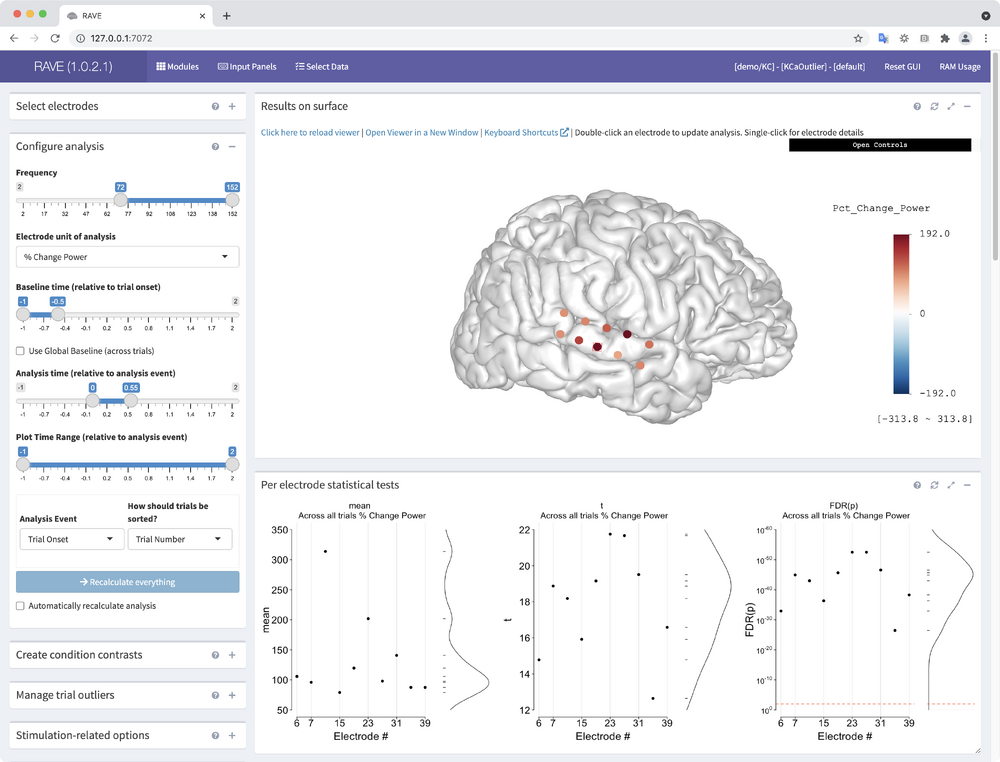Change trial sorting from Trial Number dropdown
1000x762 pixels.
point(180,539)
